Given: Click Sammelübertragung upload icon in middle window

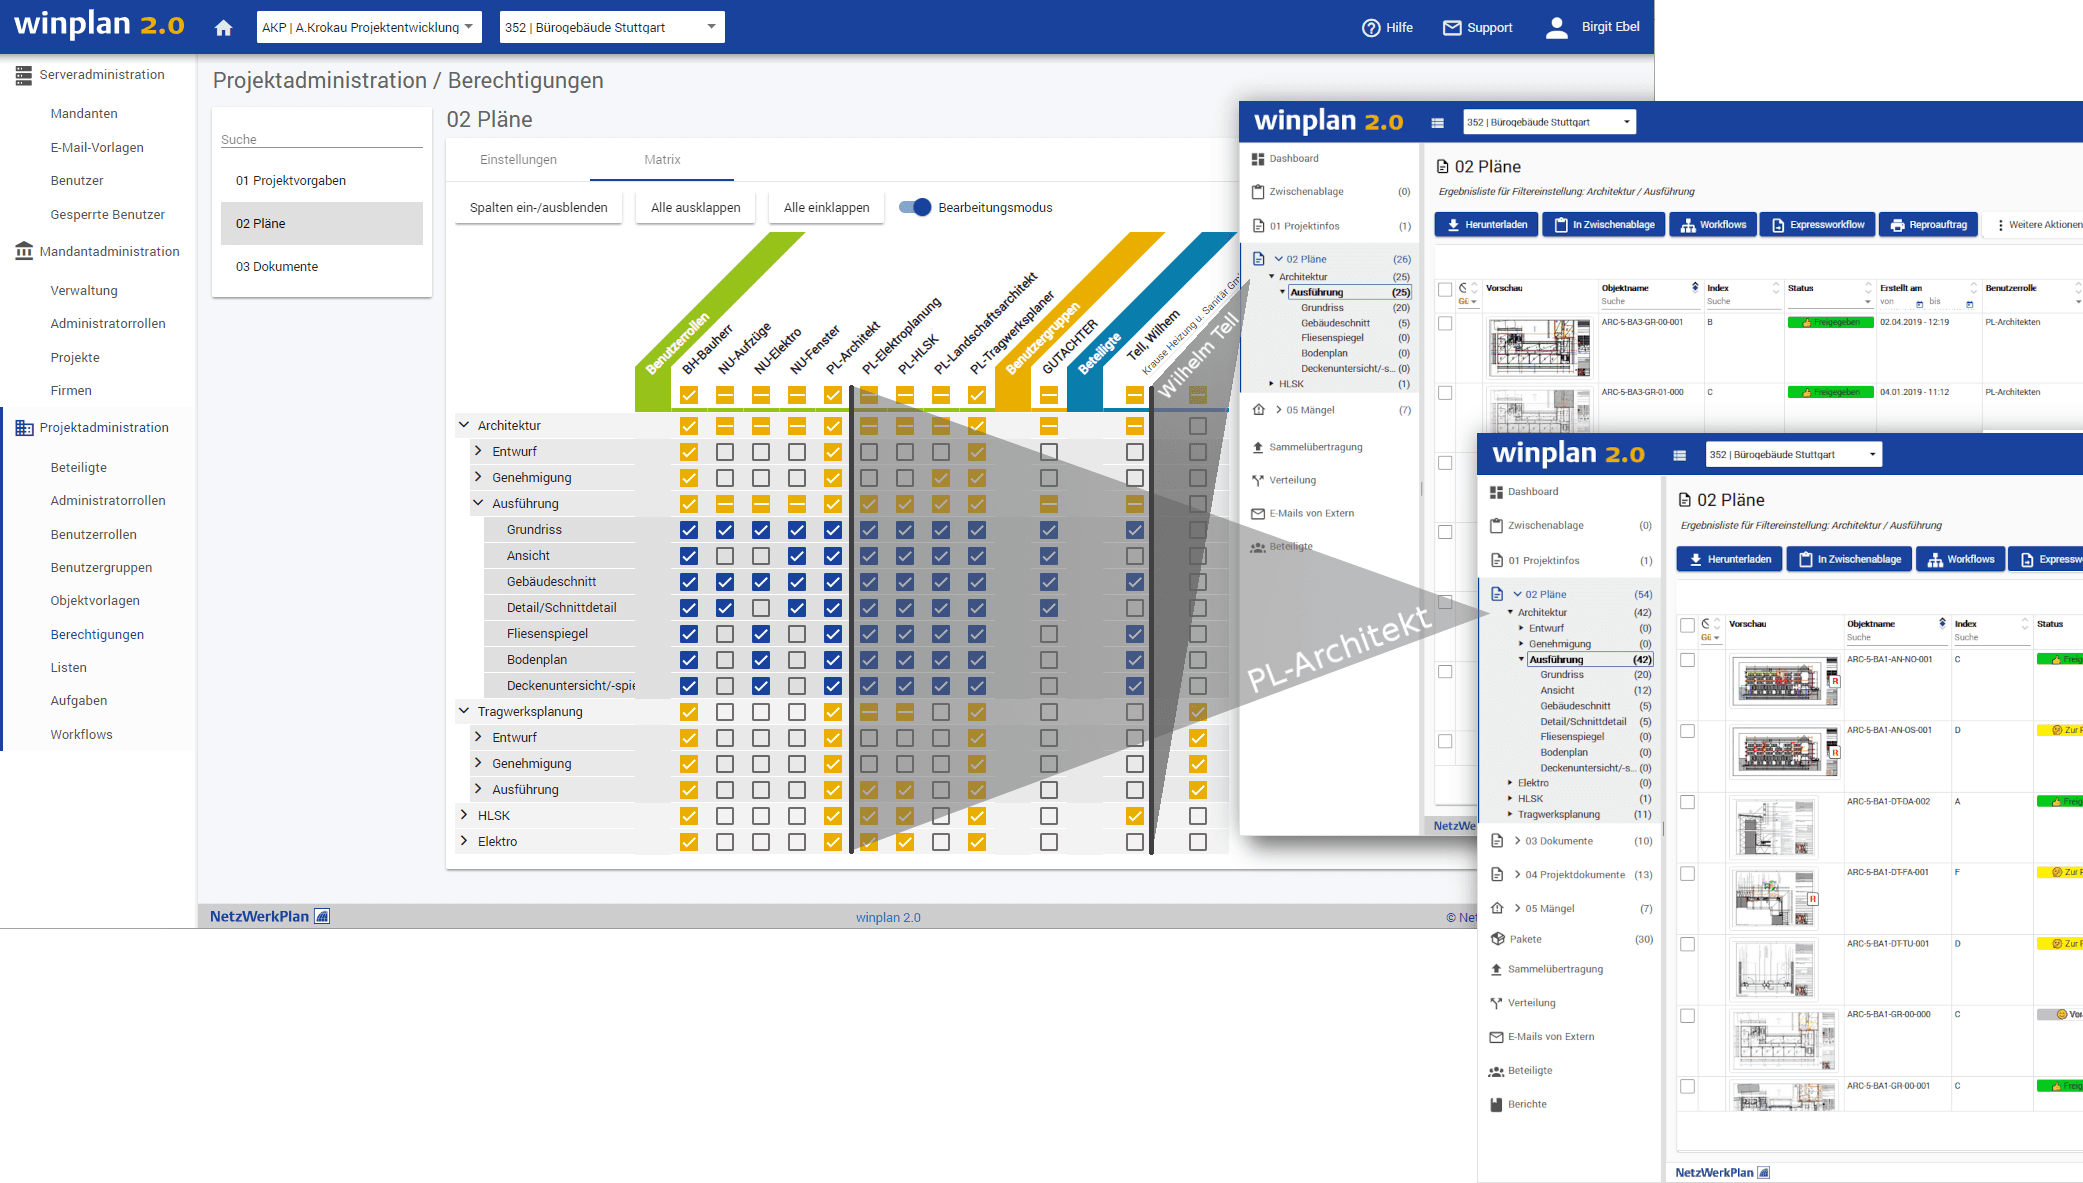Looking at the screenshot, I should tap(1258, 448).
